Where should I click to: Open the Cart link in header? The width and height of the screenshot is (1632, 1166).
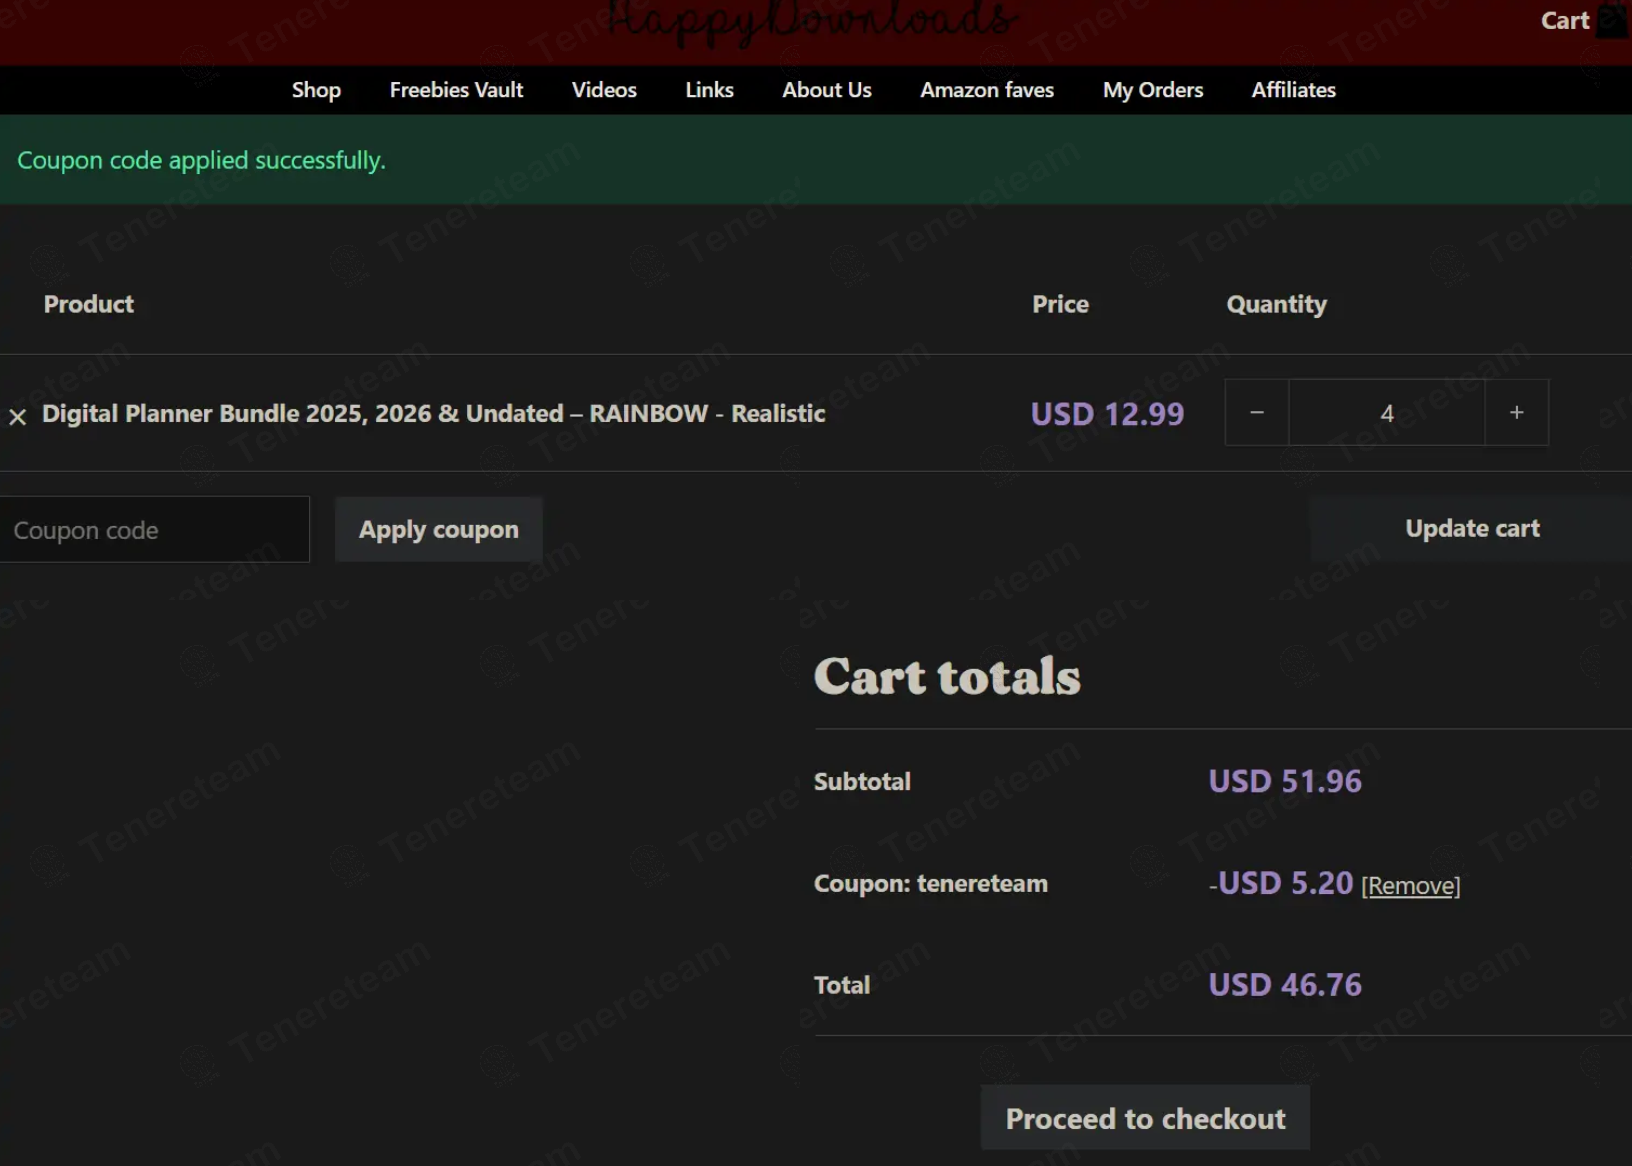pos(1565,20)
